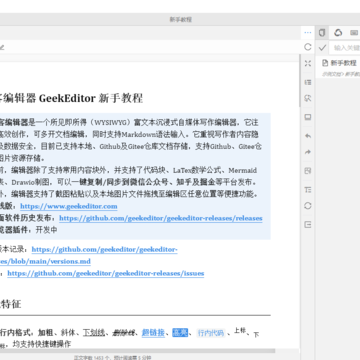The height and width of the screenshot is (360, 360).
Task: Click the 下划线 underlined sample text
Action: 94,333
